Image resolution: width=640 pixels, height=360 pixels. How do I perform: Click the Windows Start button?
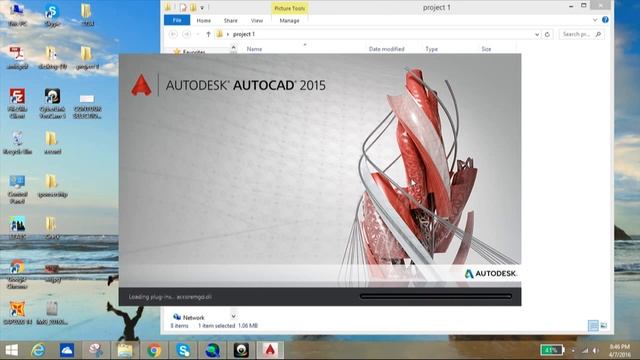11,350
